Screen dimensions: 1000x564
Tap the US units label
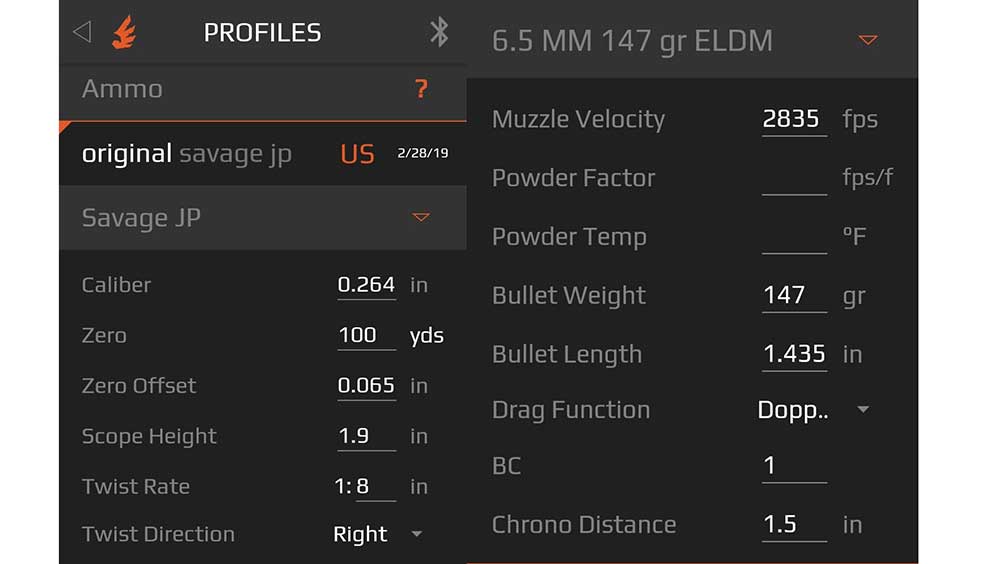pos(357,154)
